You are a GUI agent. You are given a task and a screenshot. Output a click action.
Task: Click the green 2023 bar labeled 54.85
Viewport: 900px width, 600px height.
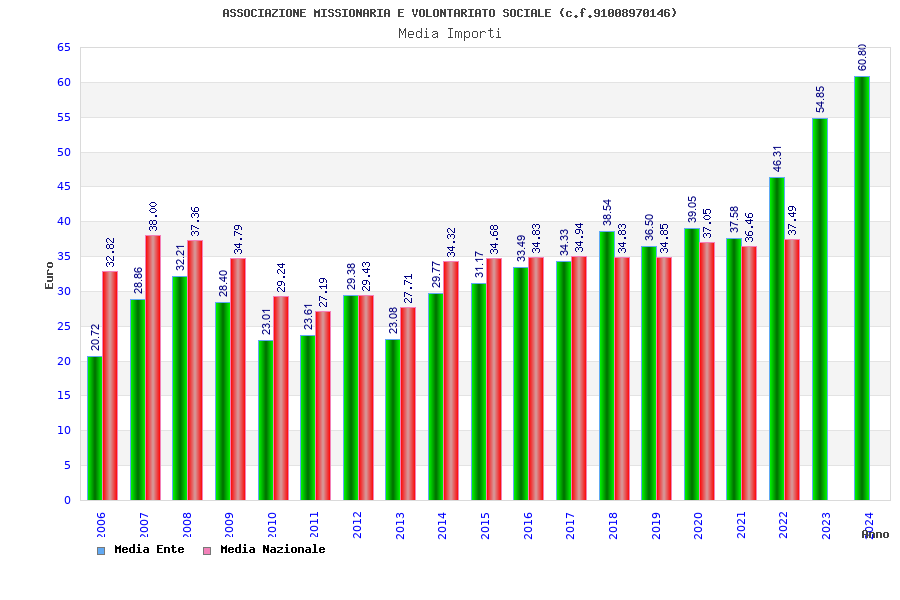(x=820, y=309)
